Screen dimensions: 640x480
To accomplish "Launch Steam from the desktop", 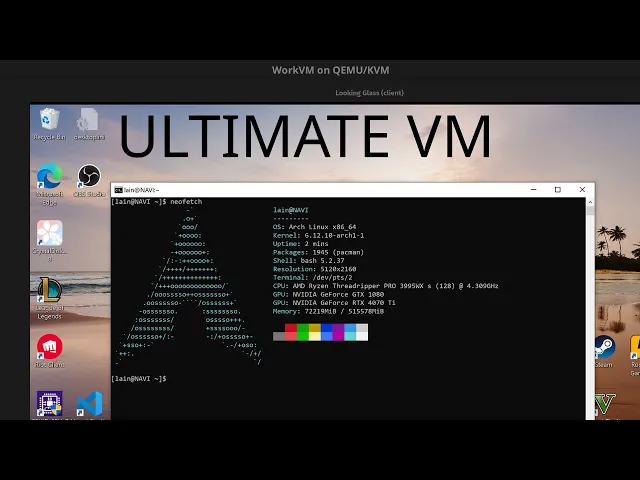I will 604,351.
